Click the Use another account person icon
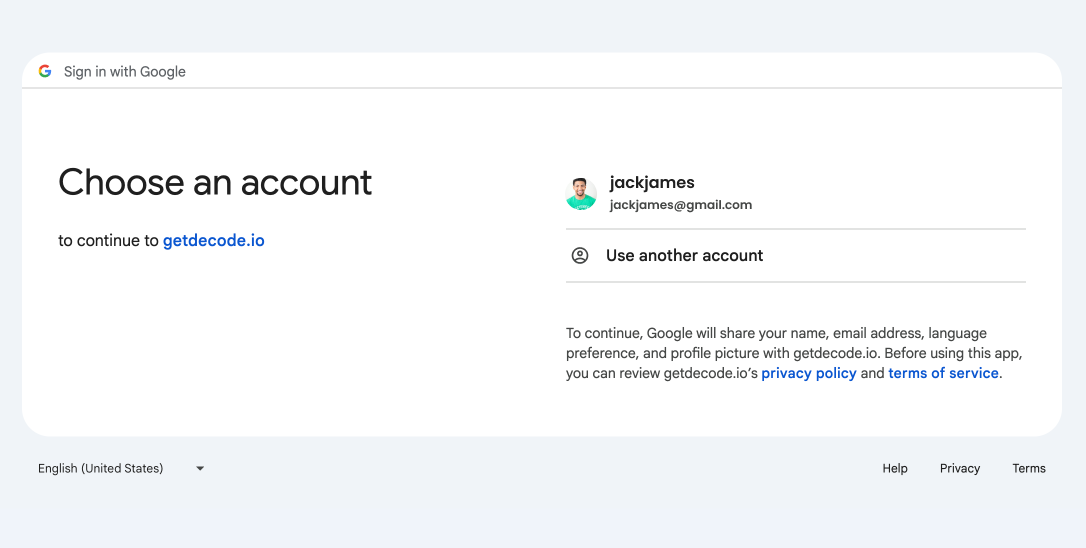The height and width of the screenshot is (548, 1086). pos(580,255)
